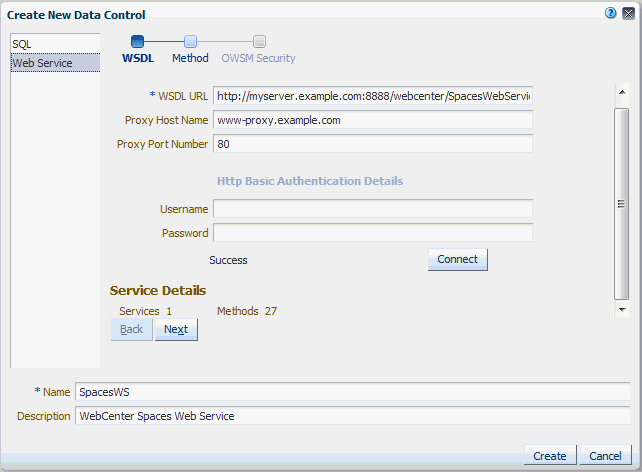Click the Username input field
Image resolution: width=642 pixels, height=472 pixels.
(373, 209)
